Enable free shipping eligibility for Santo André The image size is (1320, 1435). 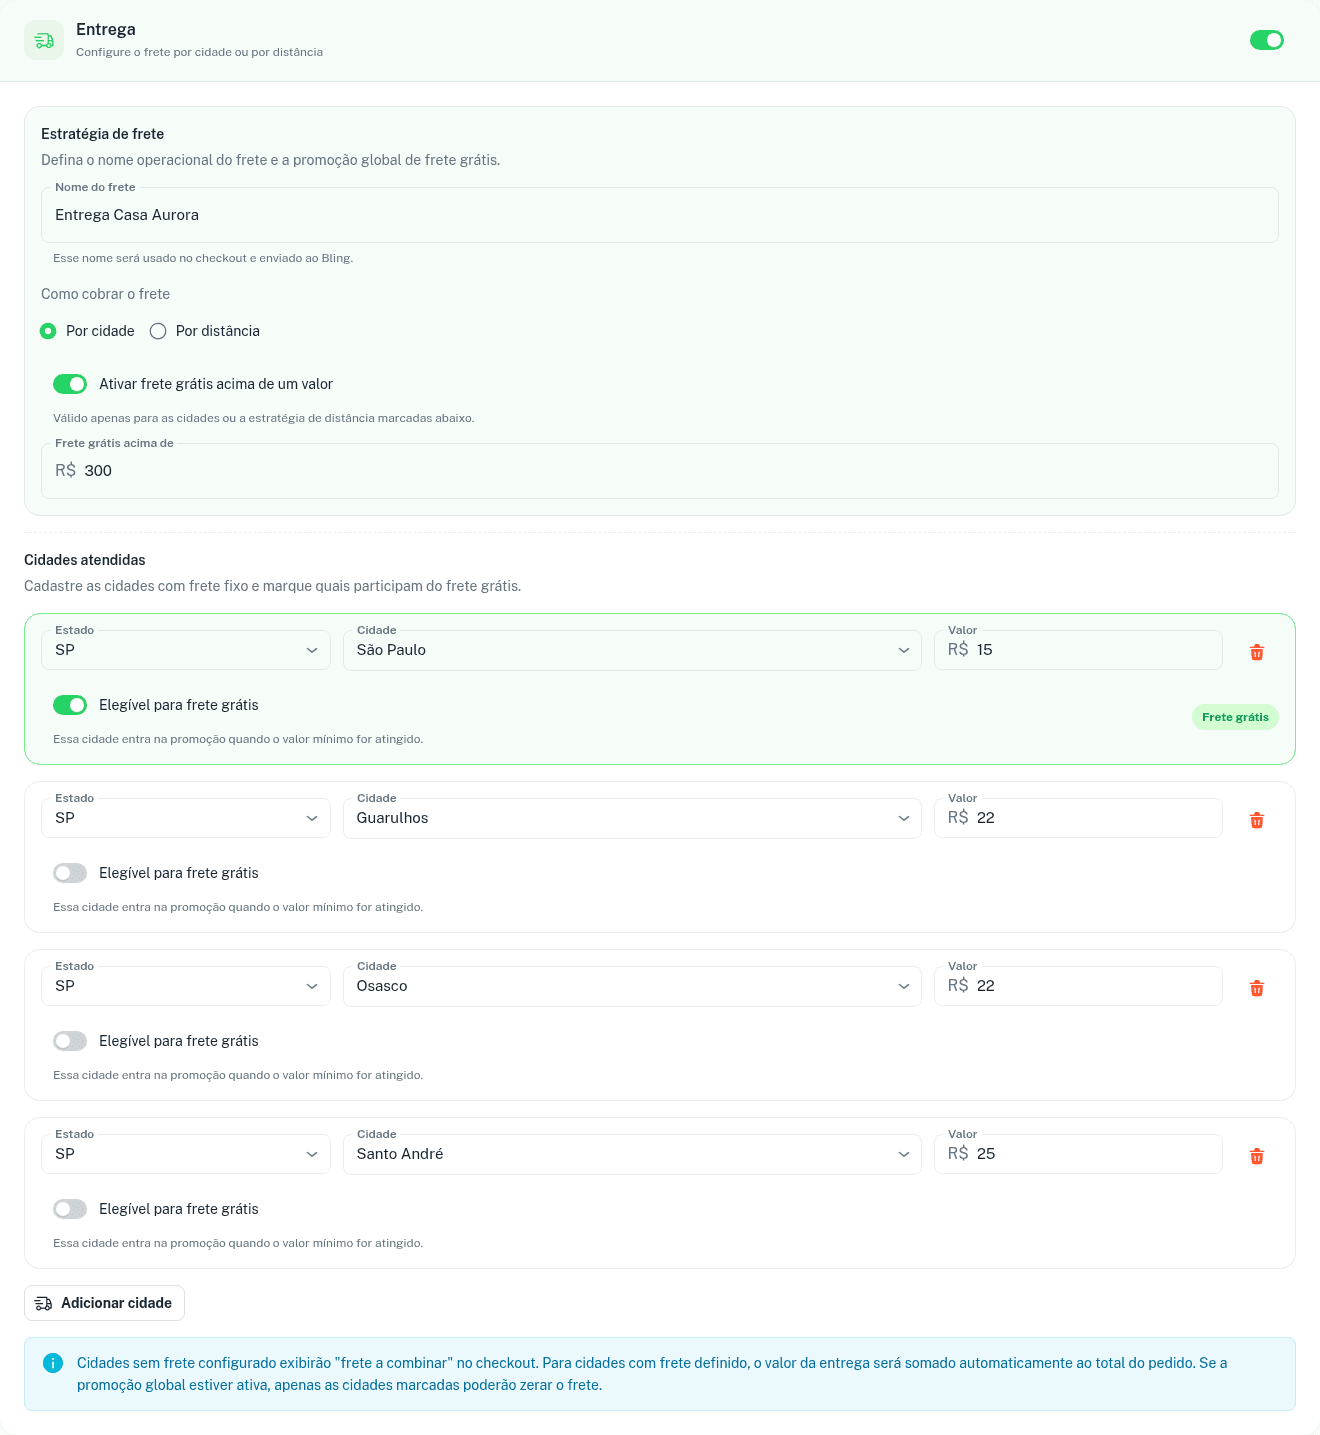pos(70,1209)
